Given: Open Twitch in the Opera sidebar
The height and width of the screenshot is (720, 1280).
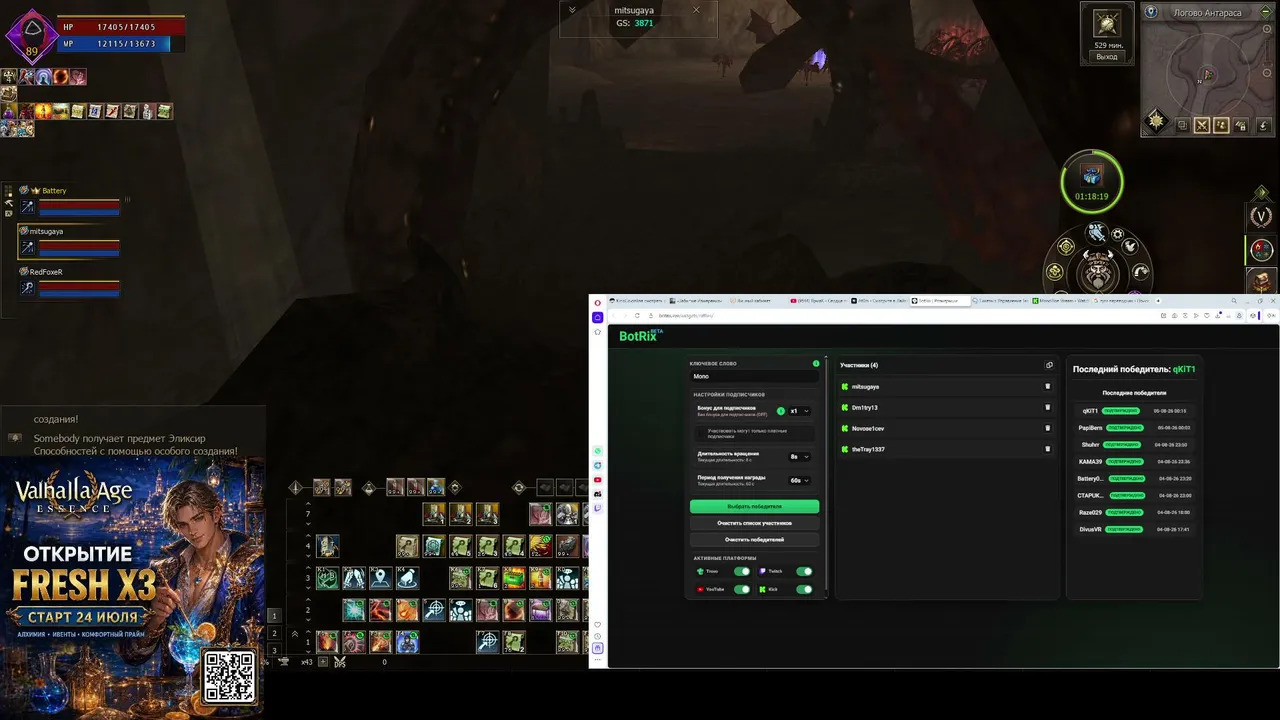Looking at the screenshot, I should click(598, 508).
